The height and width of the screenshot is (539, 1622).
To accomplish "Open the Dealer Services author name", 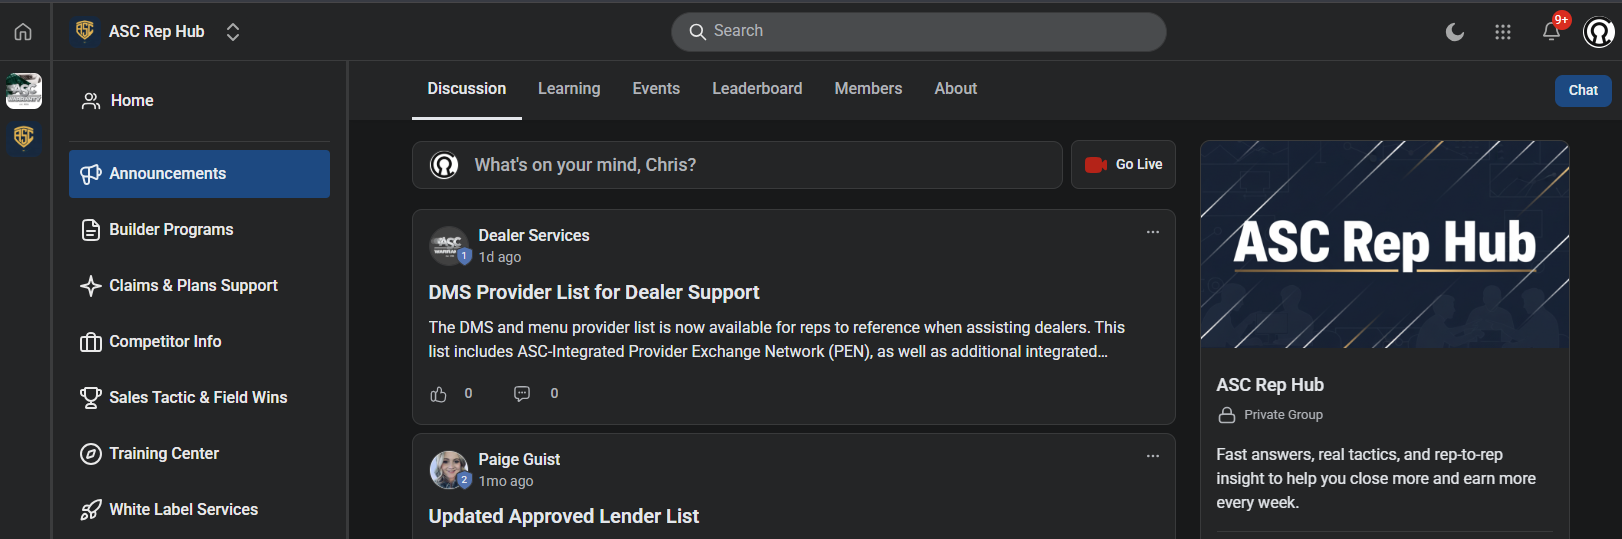I will (534, 236).
